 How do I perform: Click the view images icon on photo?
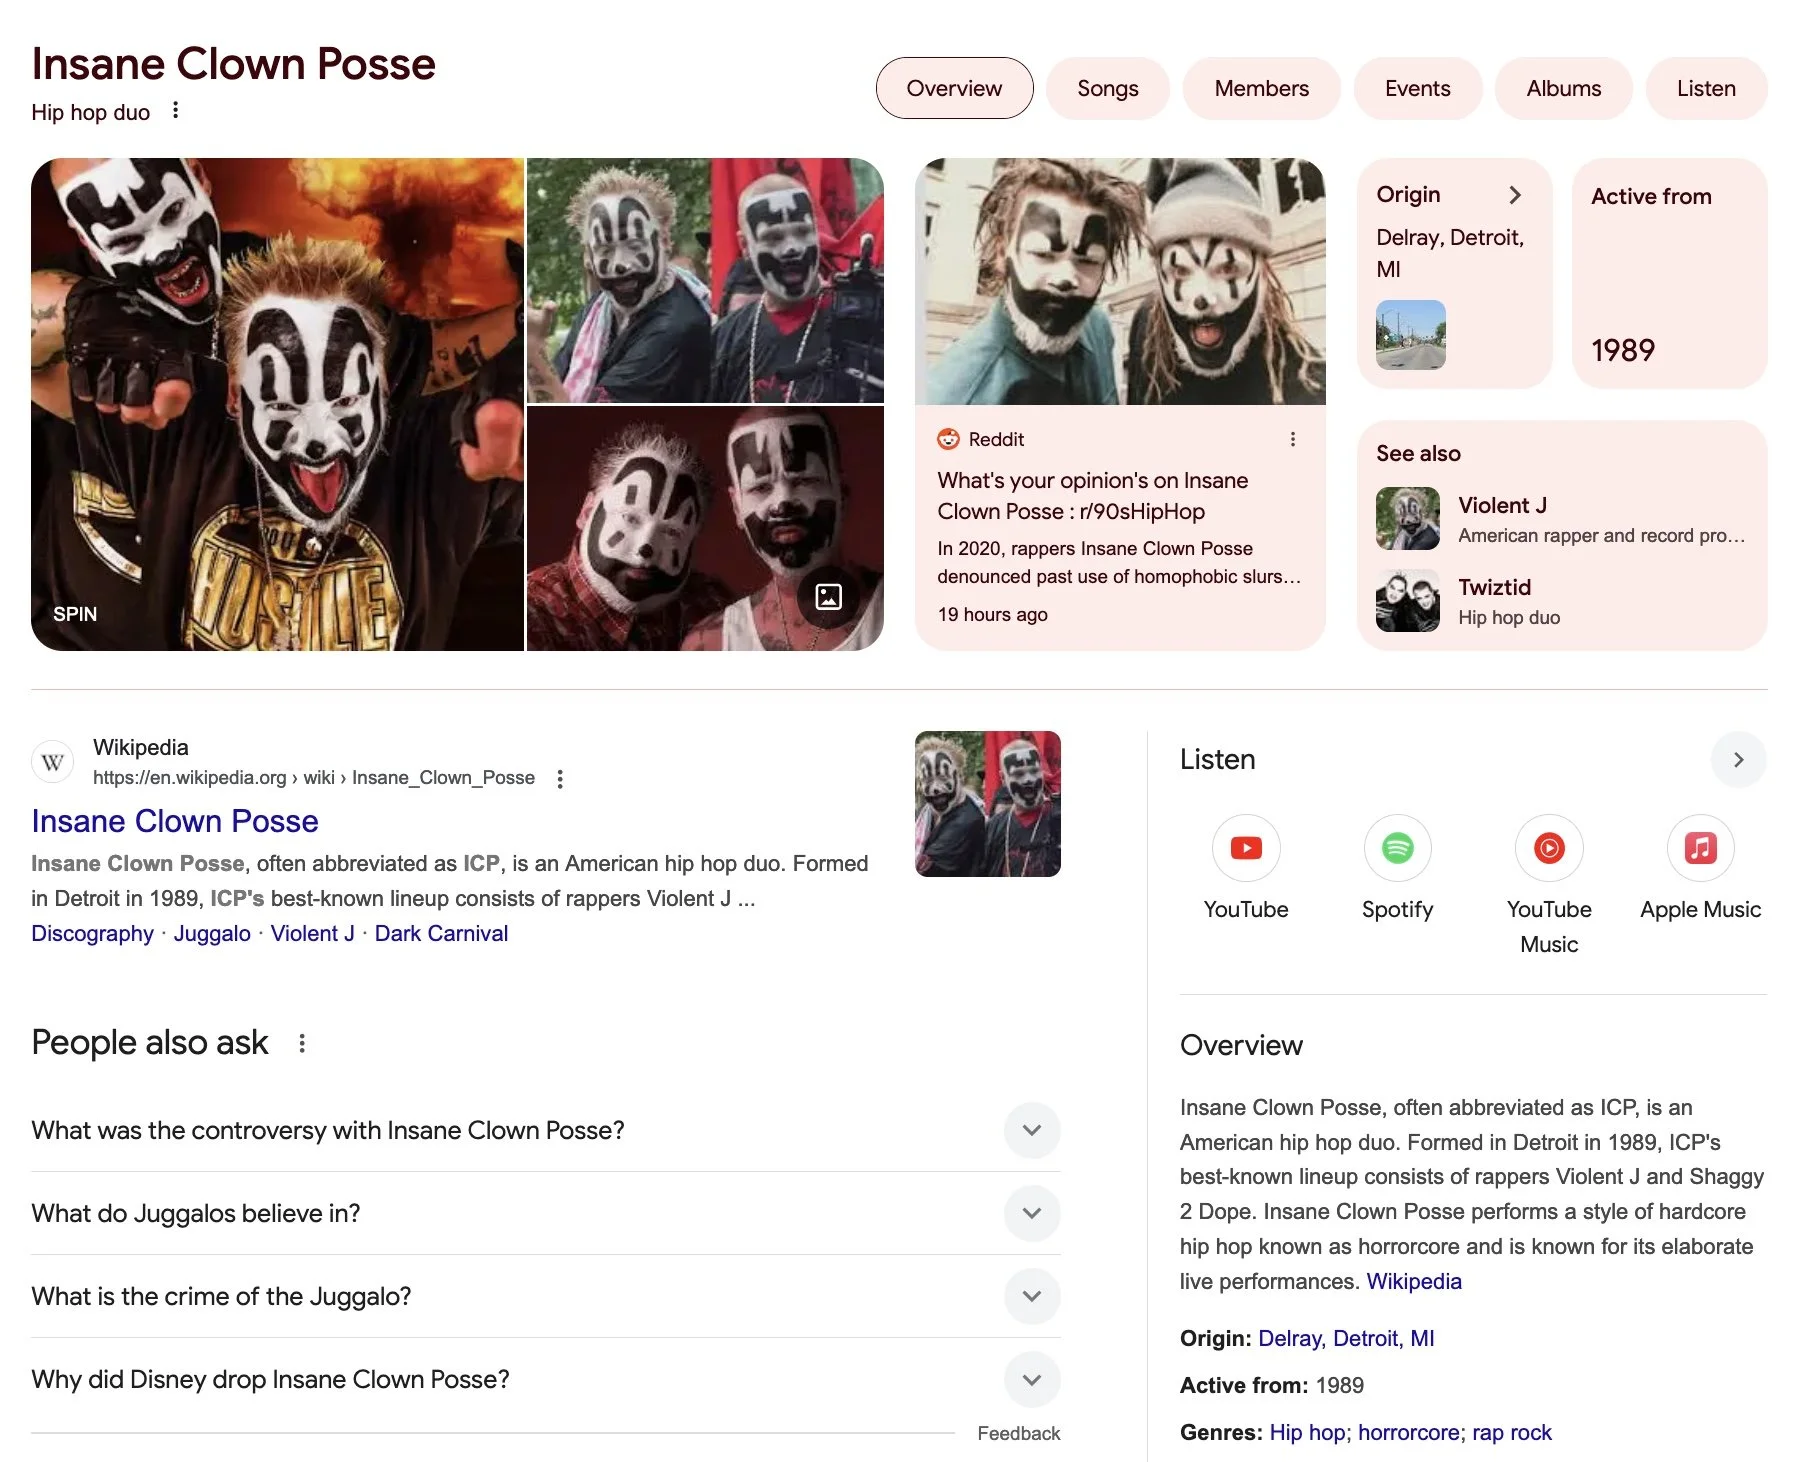coord(828,597)
